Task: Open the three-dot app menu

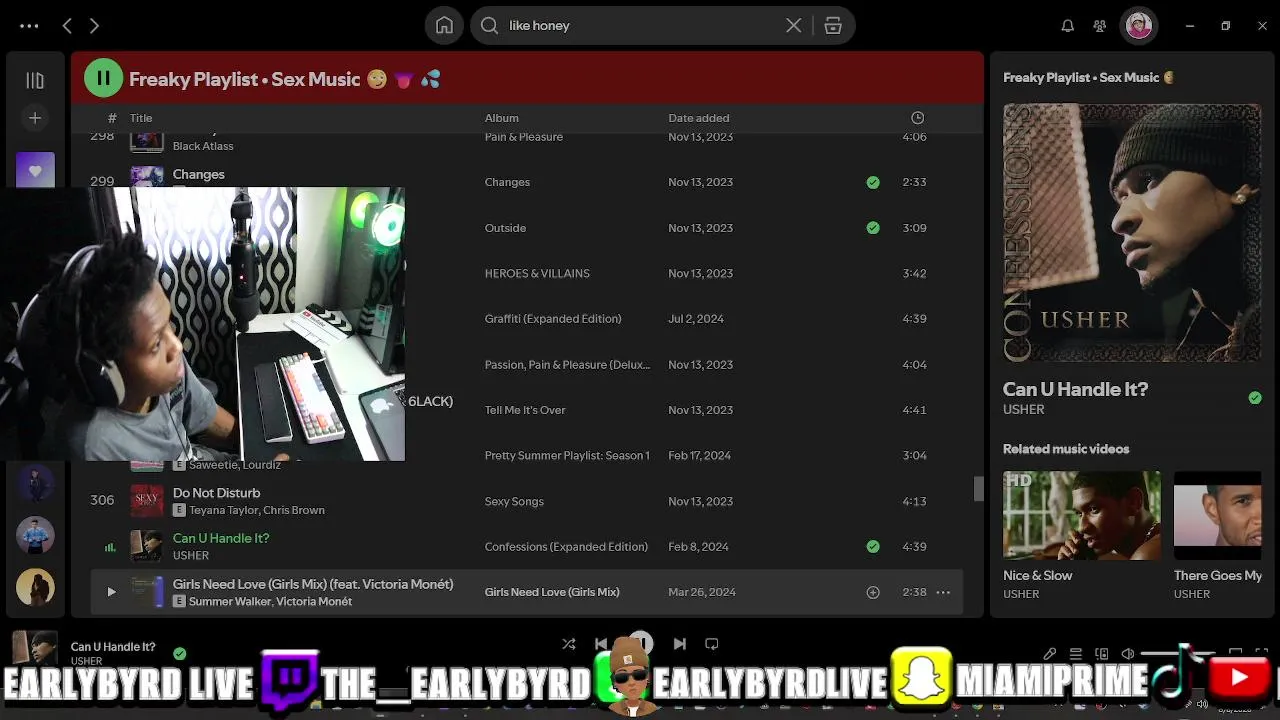Action: [29, 26]
